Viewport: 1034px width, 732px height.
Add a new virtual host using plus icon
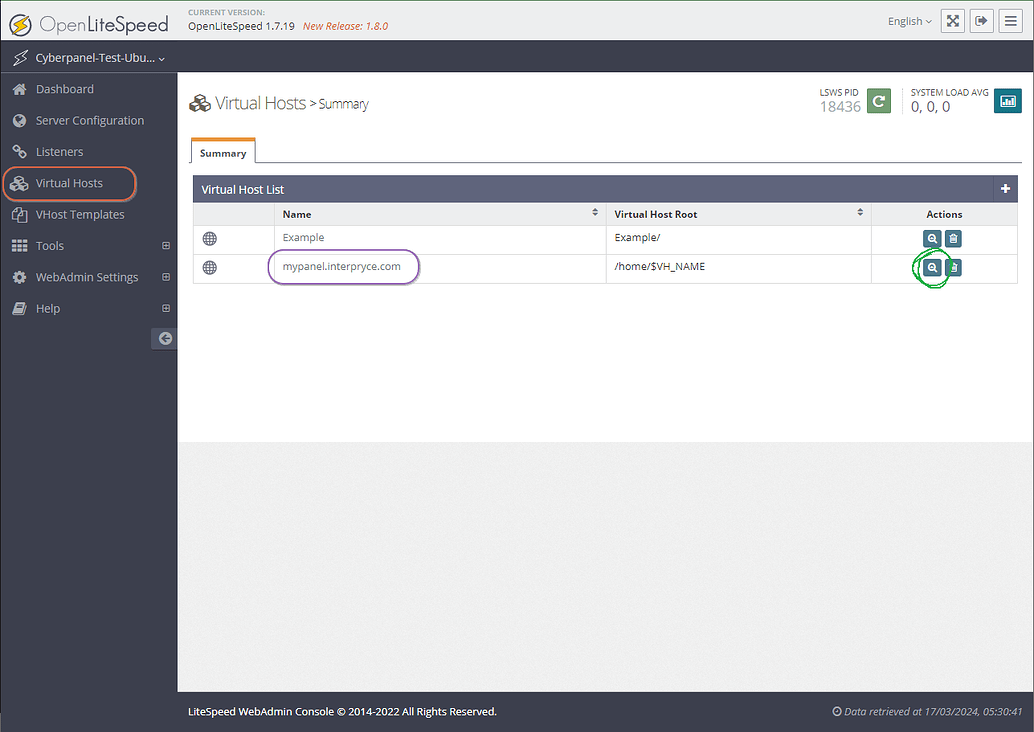1005,188
